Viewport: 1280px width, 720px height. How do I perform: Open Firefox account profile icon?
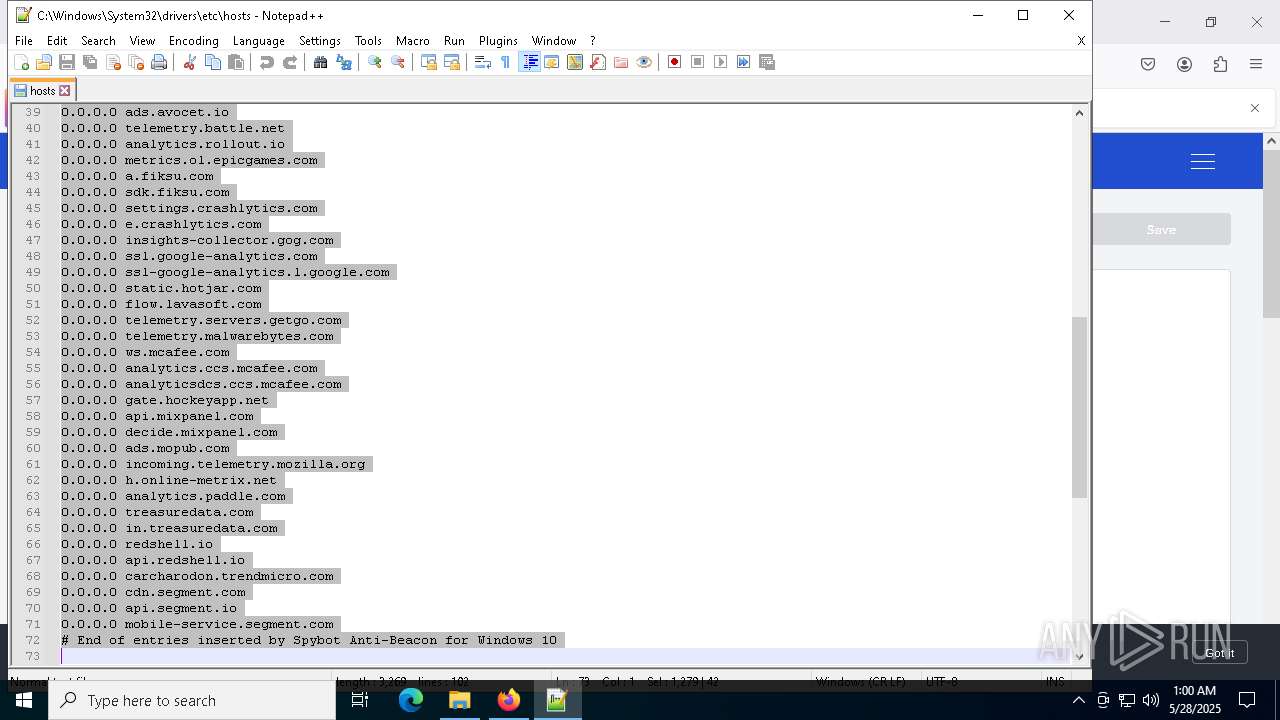(1184, 64)
